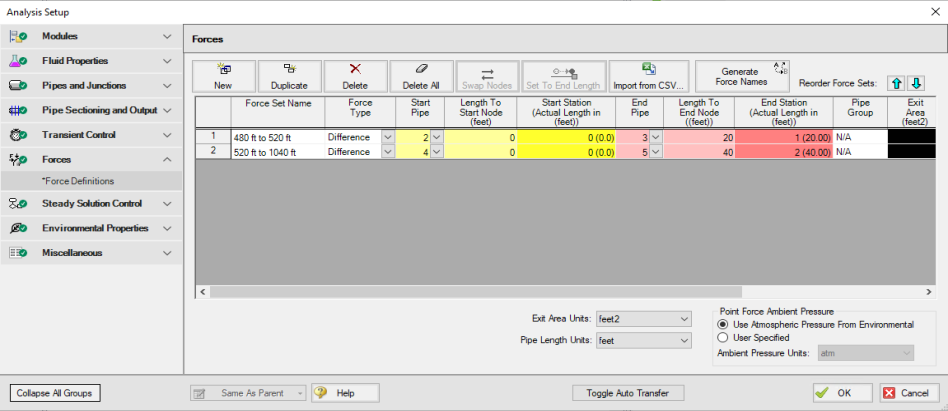The width and height of the screenshot is (948, 411).
Task: Select Use Atmospheric Pressure From Environmental
Action: click(724, 325)
